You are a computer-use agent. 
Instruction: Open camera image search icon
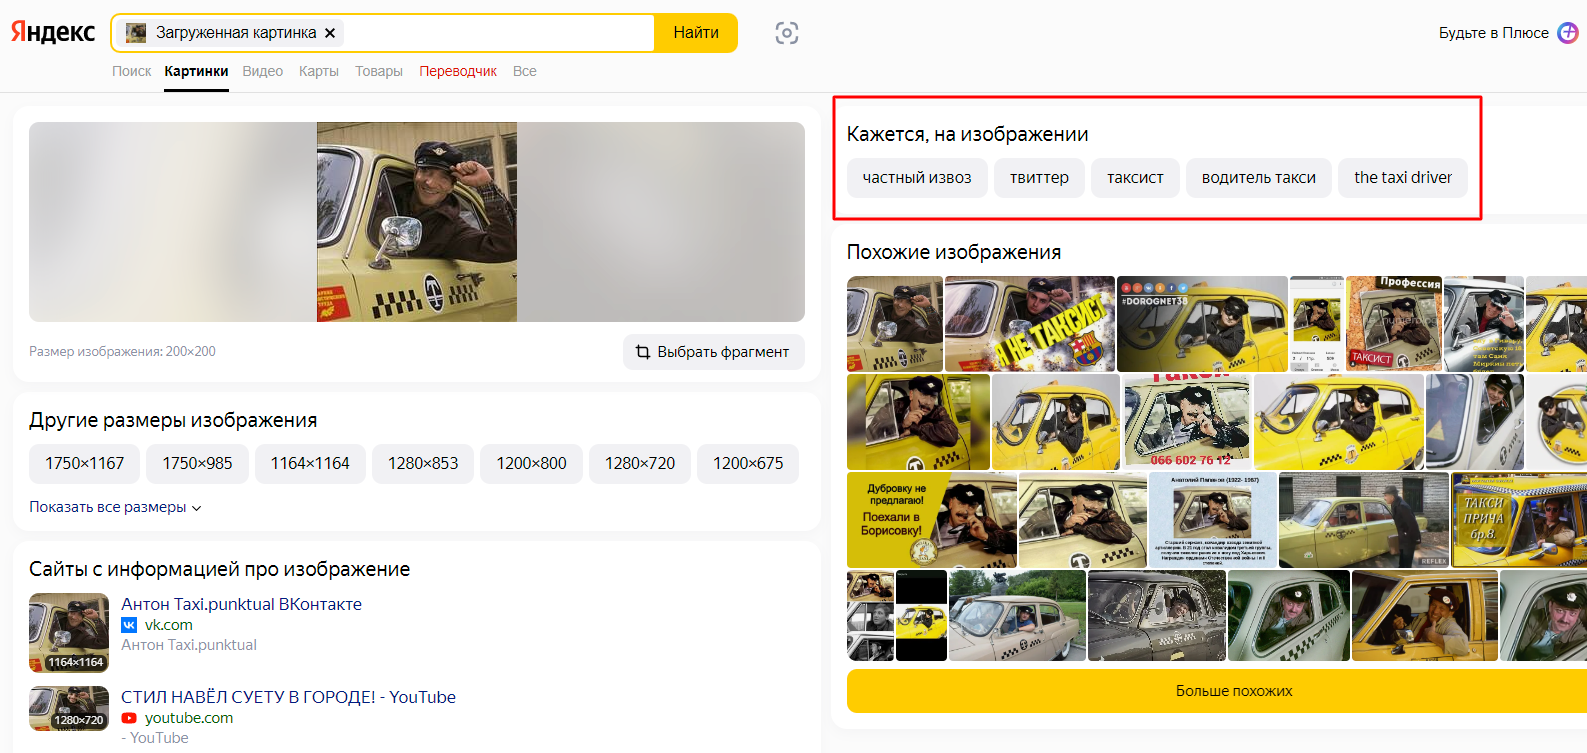tap(787, 33)
